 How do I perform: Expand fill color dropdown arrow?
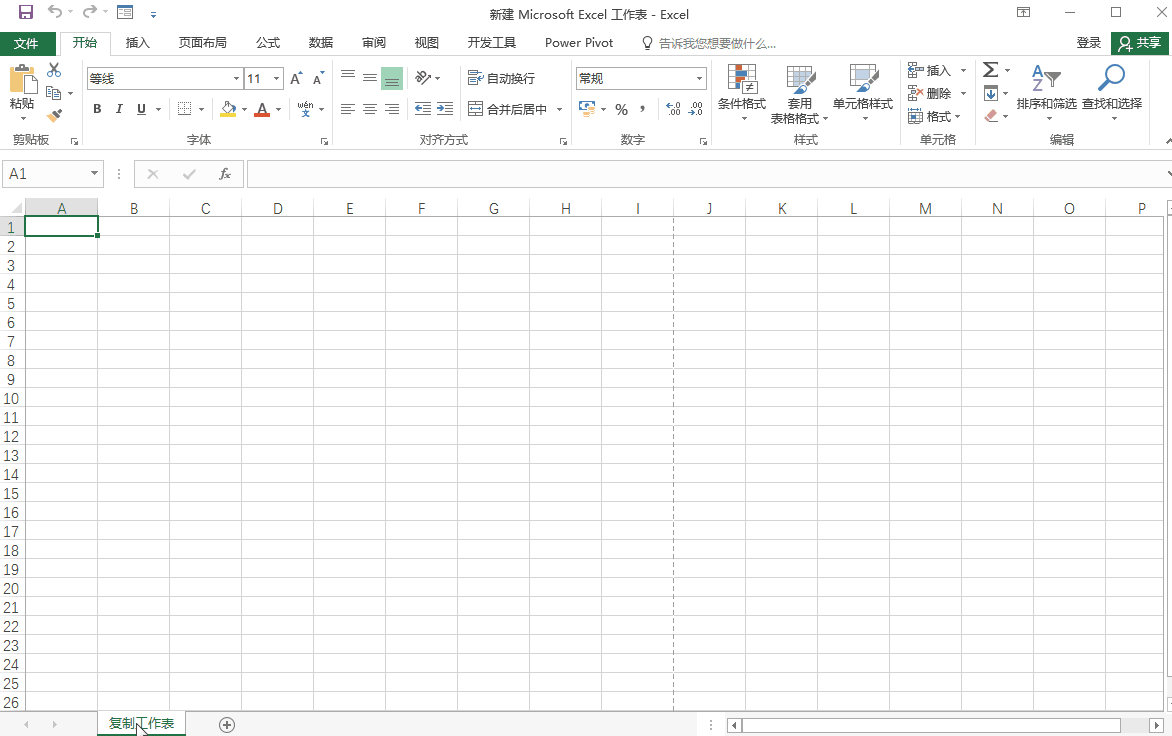[x=244, y=110]
